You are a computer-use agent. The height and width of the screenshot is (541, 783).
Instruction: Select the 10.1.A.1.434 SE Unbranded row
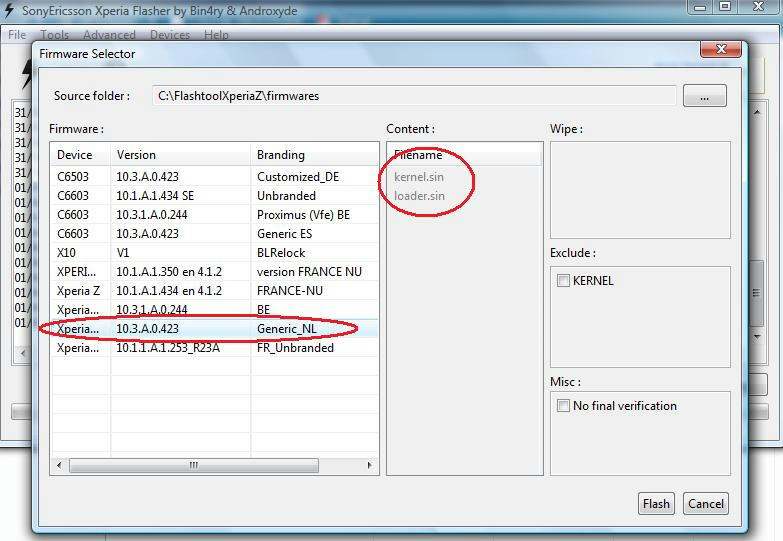click(x=215, y=196)
